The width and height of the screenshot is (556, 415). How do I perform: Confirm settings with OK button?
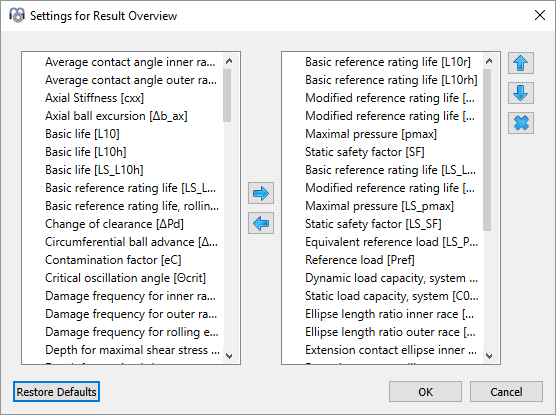pyautogui.click(x=425, y=392)
